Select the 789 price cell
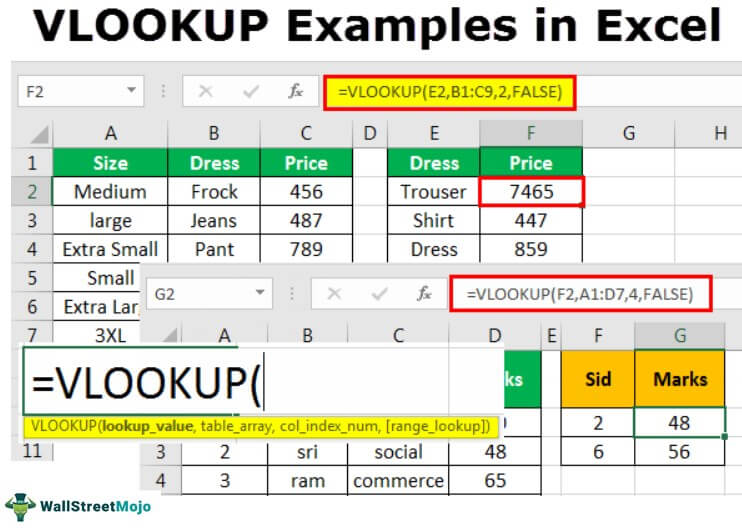This screenshot has height=531, width=742. click(306, 249)
